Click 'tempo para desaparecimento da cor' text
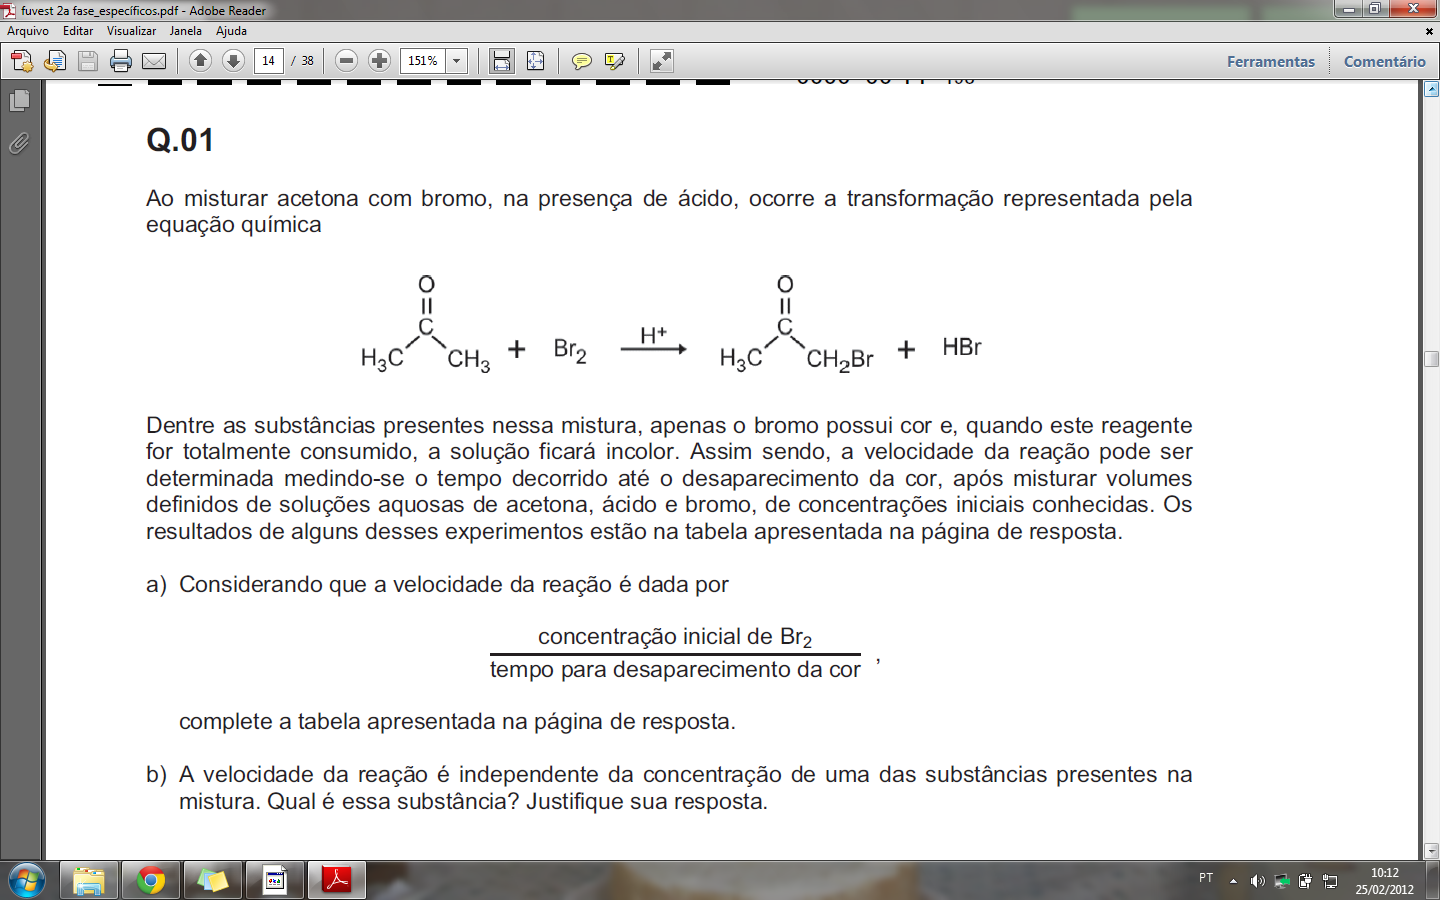Image resolution: width=1440 pixels, height=900 pixels. (675, 669)
